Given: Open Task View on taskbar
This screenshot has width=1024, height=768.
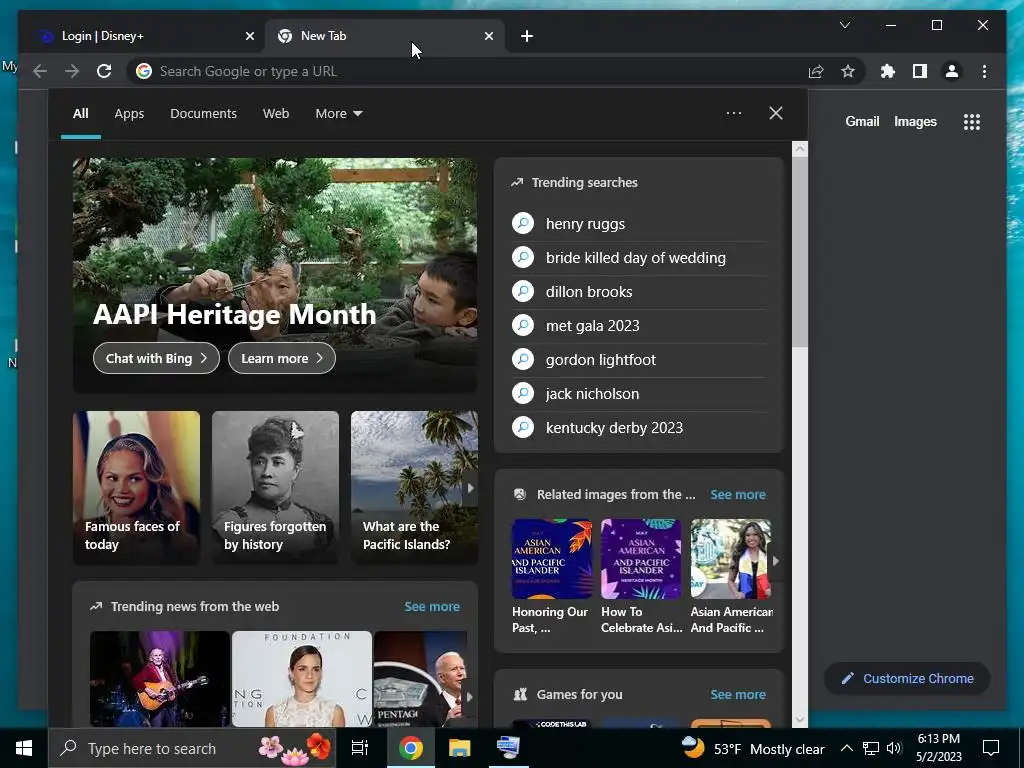Looking at the screenshot, I should 360,748.
